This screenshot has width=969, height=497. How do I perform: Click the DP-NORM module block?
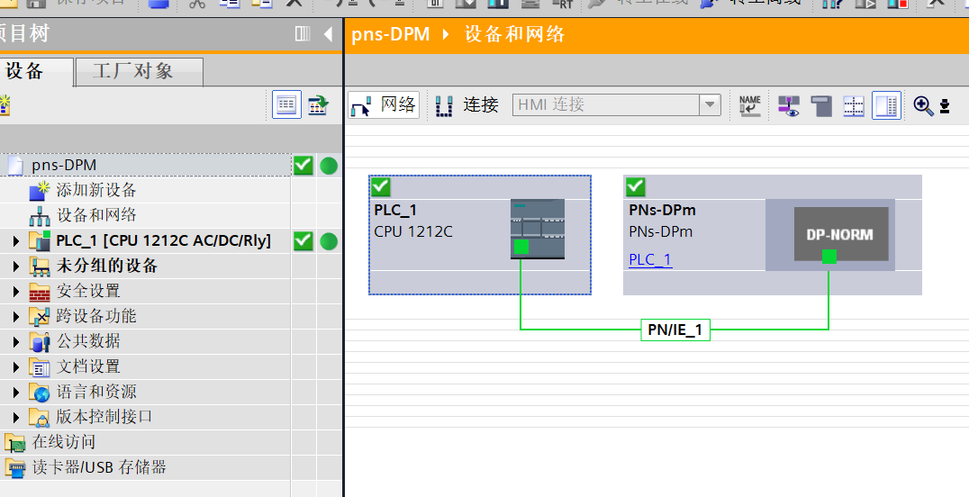(841, 234)
